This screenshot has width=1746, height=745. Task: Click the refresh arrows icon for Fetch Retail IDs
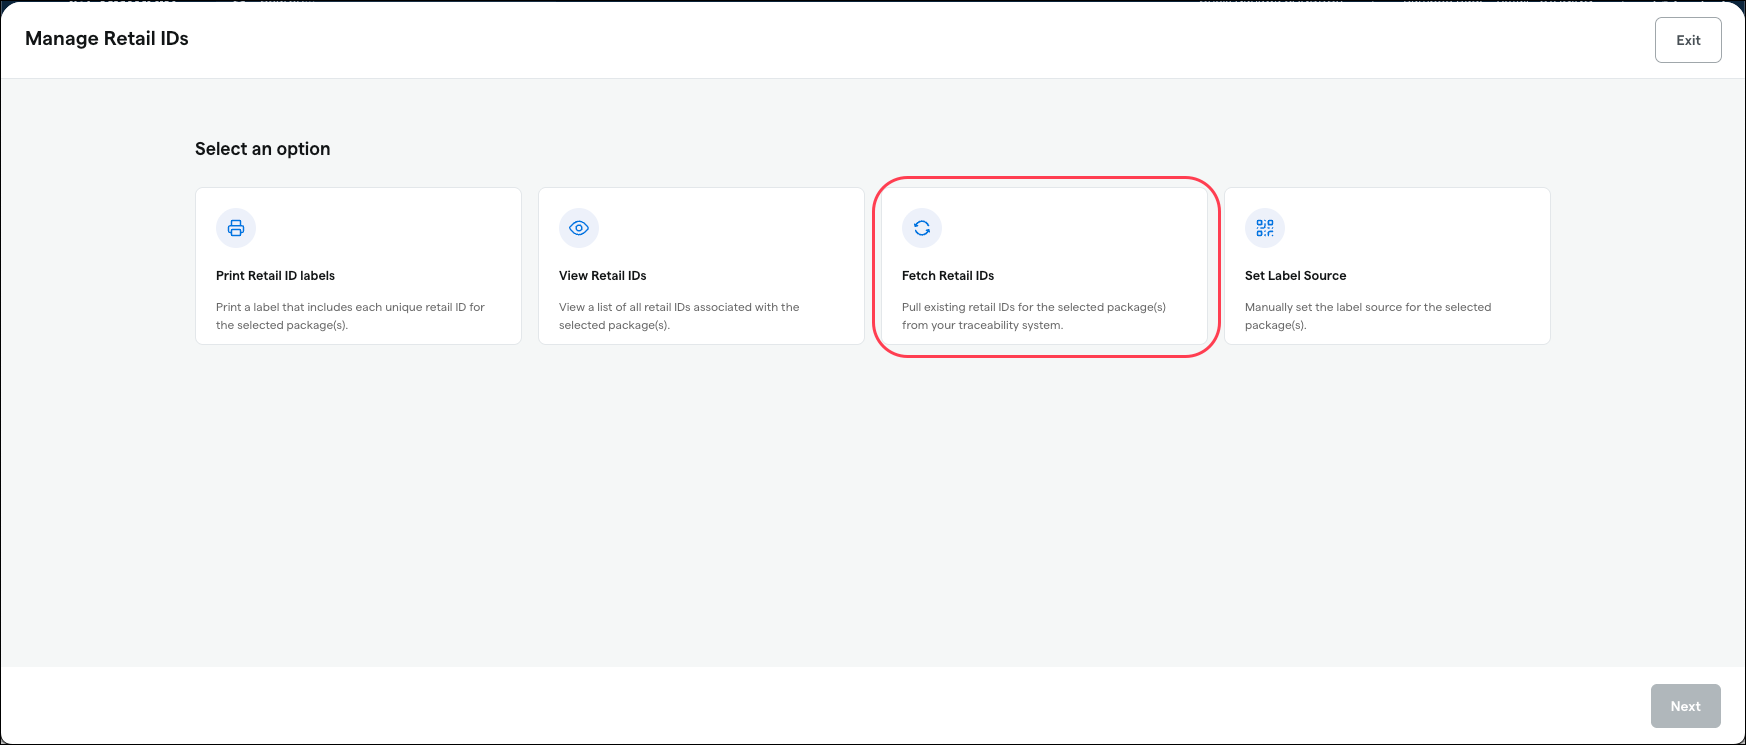click(x=922, y=228)
